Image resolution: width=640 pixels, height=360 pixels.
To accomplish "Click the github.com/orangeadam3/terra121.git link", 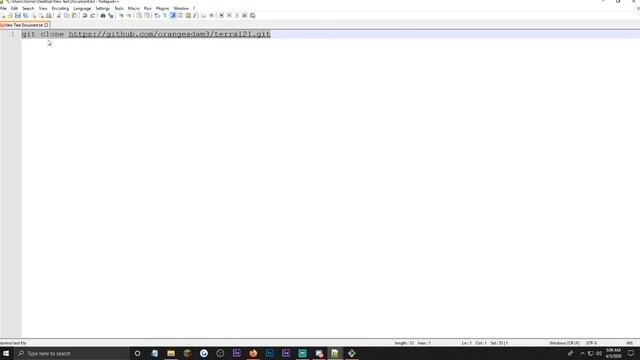I will 169,34.
